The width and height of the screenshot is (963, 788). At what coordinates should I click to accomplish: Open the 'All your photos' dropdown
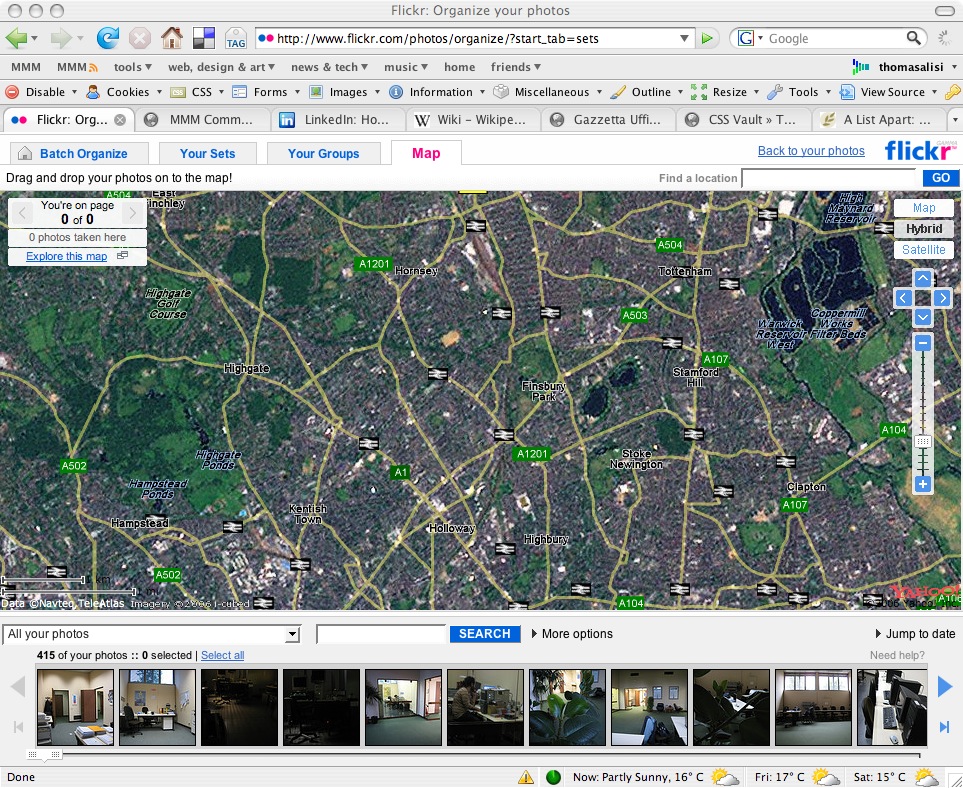pyautogui.click(x=152, y=634)
